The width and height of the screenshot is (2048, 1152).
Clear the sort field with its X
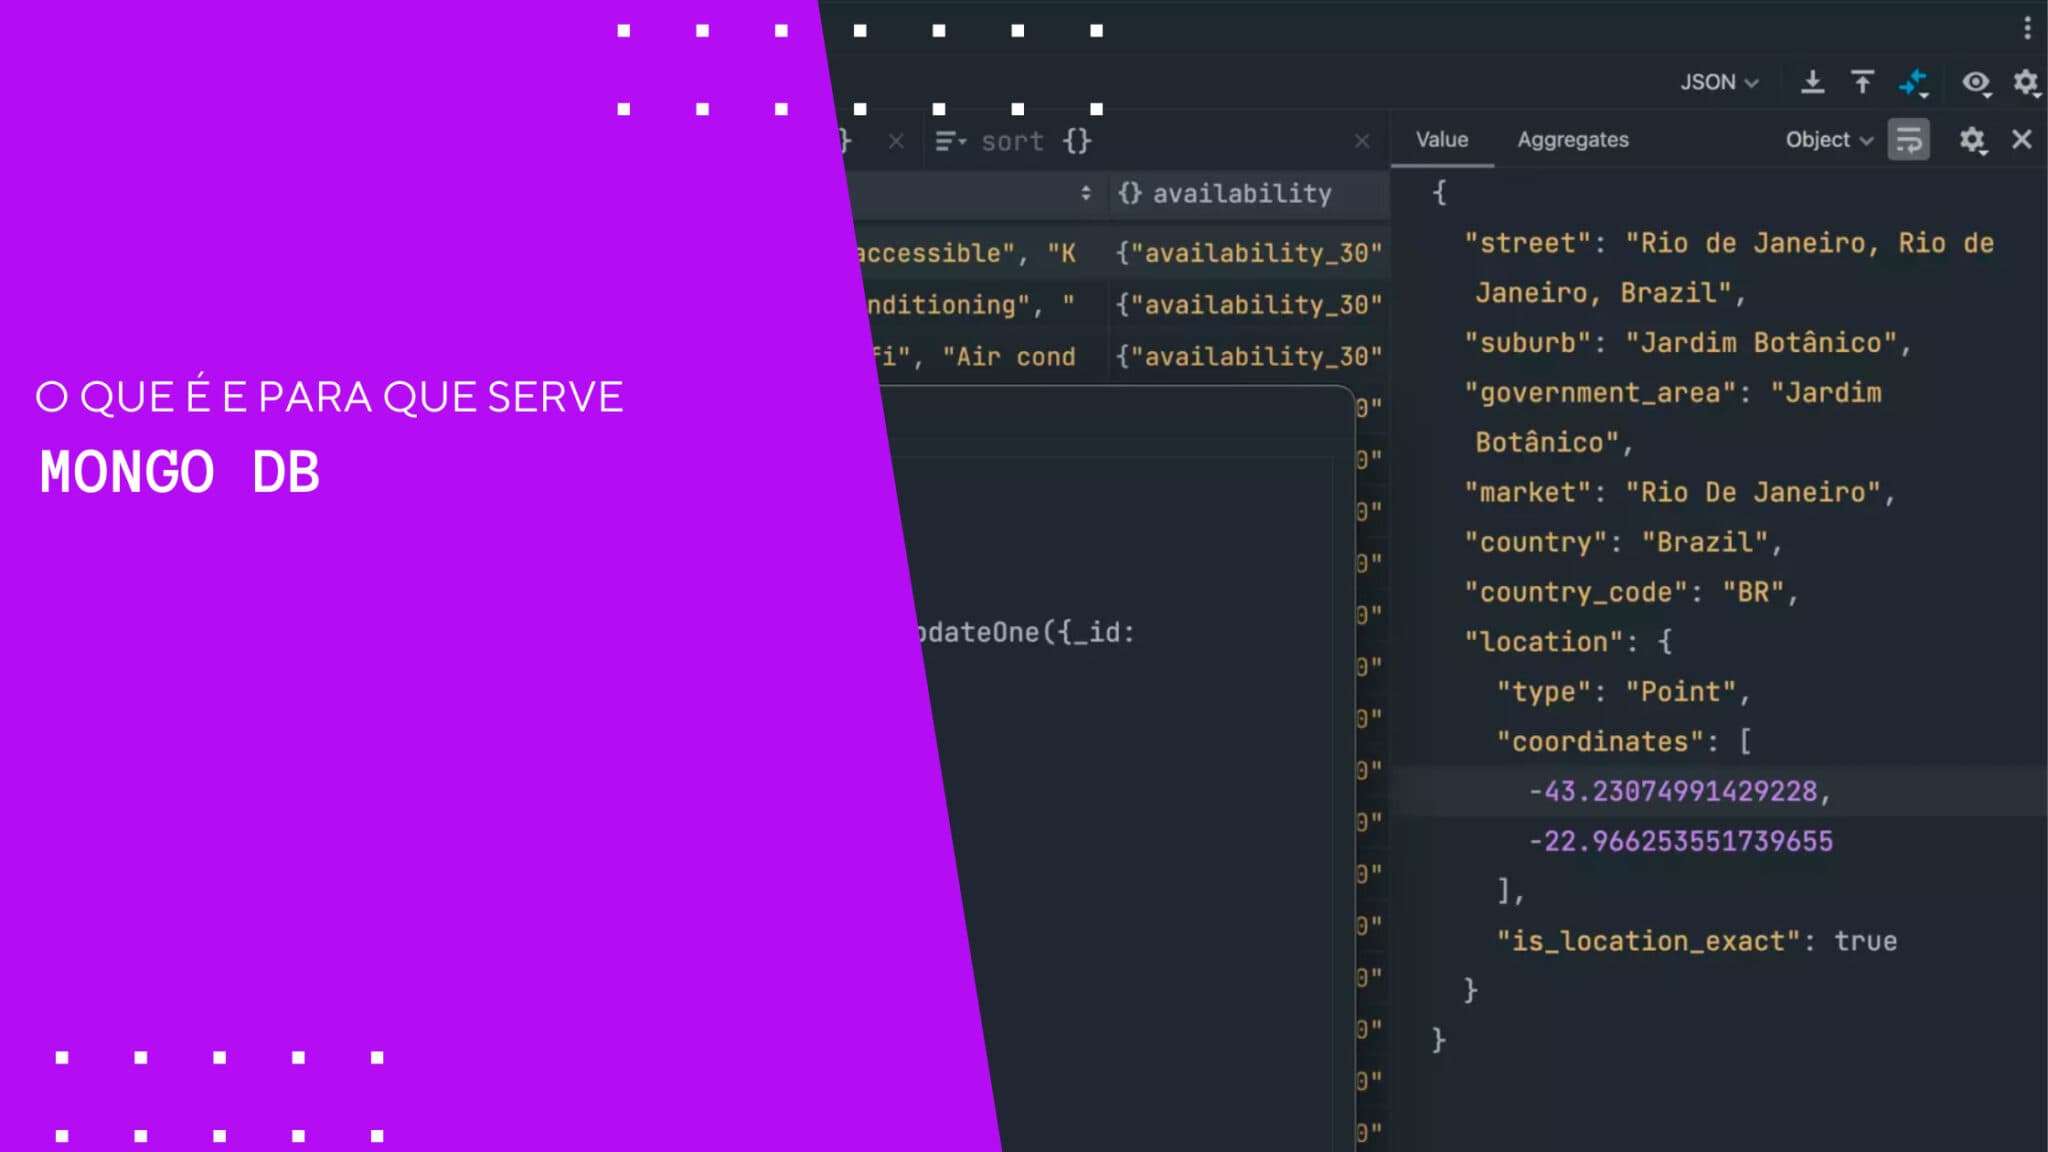click(x=1362, y=142)
